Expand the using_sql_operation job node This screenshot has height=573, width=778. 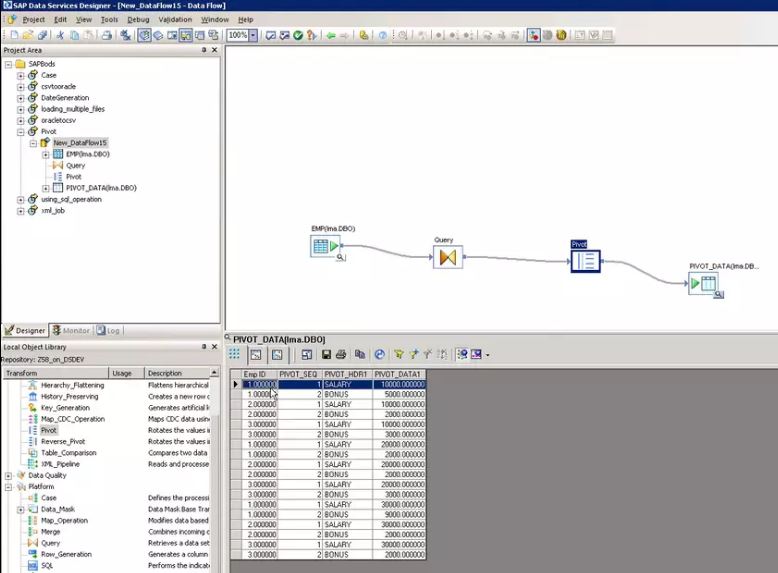coord(21,200)
